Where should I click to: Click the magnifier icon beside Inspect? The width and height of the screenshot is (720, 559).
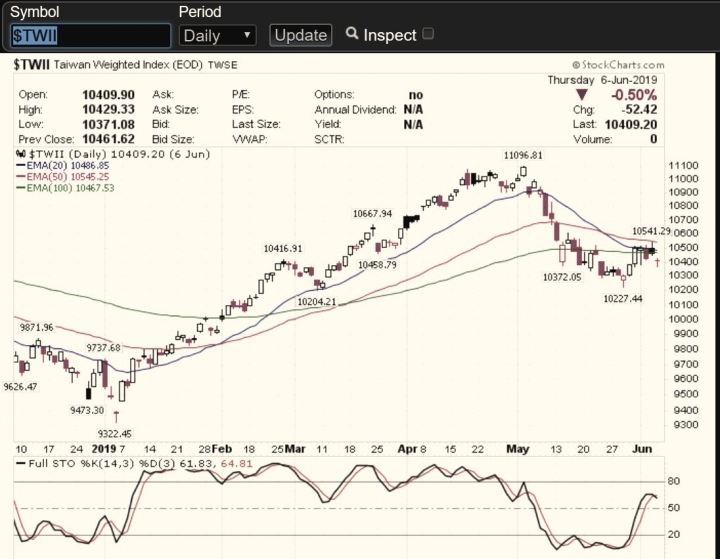coord(352,33)
